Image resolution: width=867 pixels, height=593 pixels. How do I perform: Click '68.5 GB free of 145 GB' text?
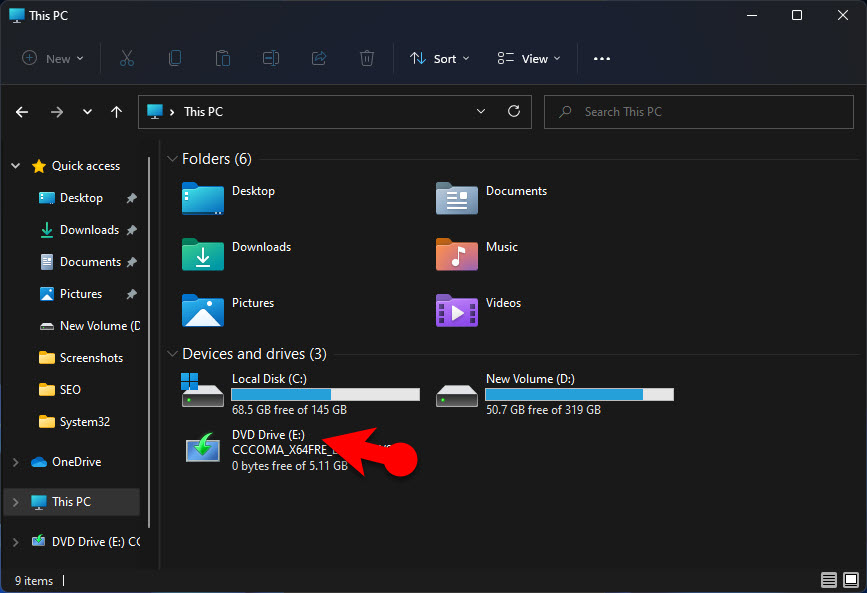point(289,410)
